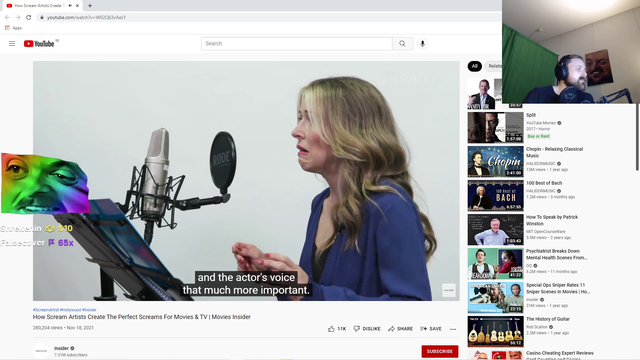The width and height of the screenshot is (640, 360).
Task: Open more actions three-dot menu
Action: [x=453, y=329]
